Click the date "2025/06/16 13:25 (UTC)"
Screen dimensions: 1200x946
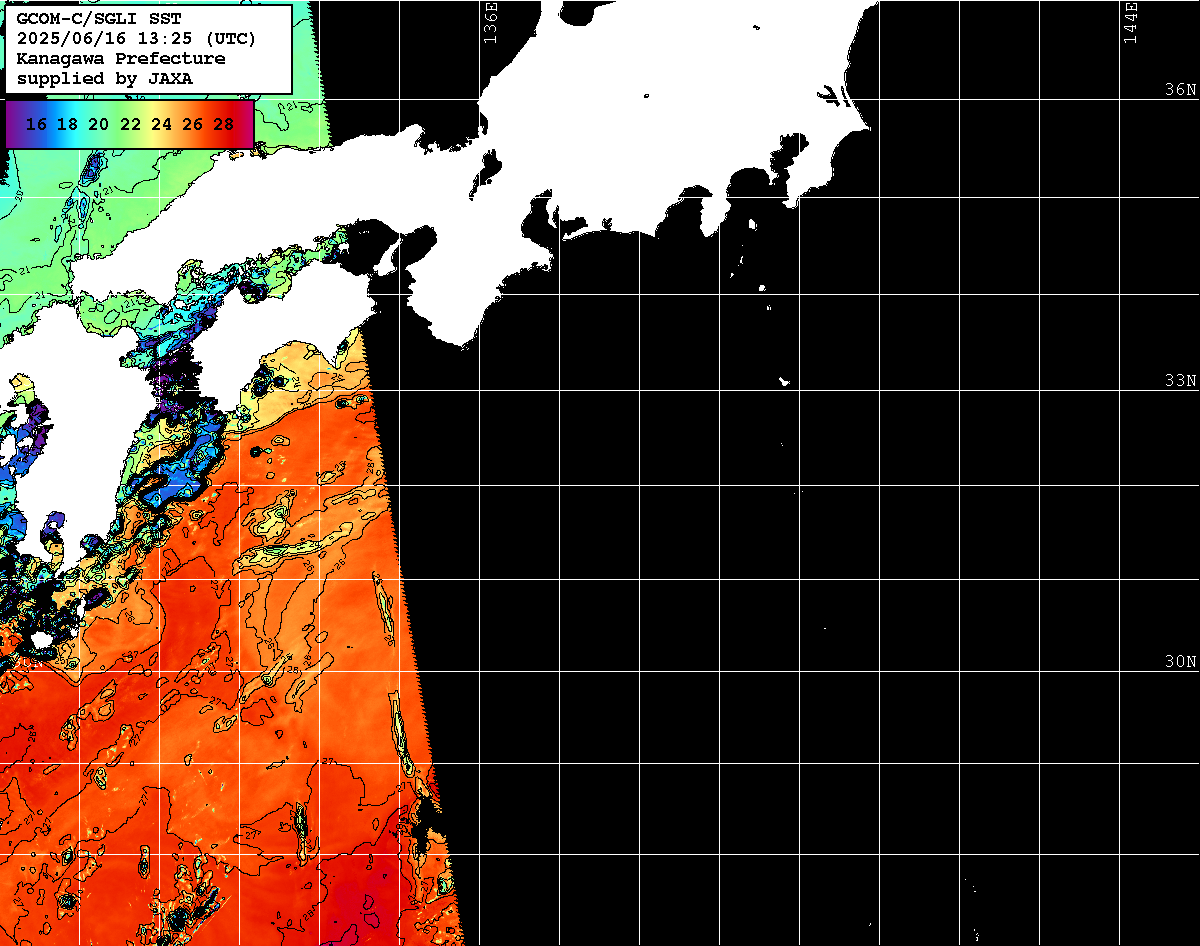pos(136,39)
